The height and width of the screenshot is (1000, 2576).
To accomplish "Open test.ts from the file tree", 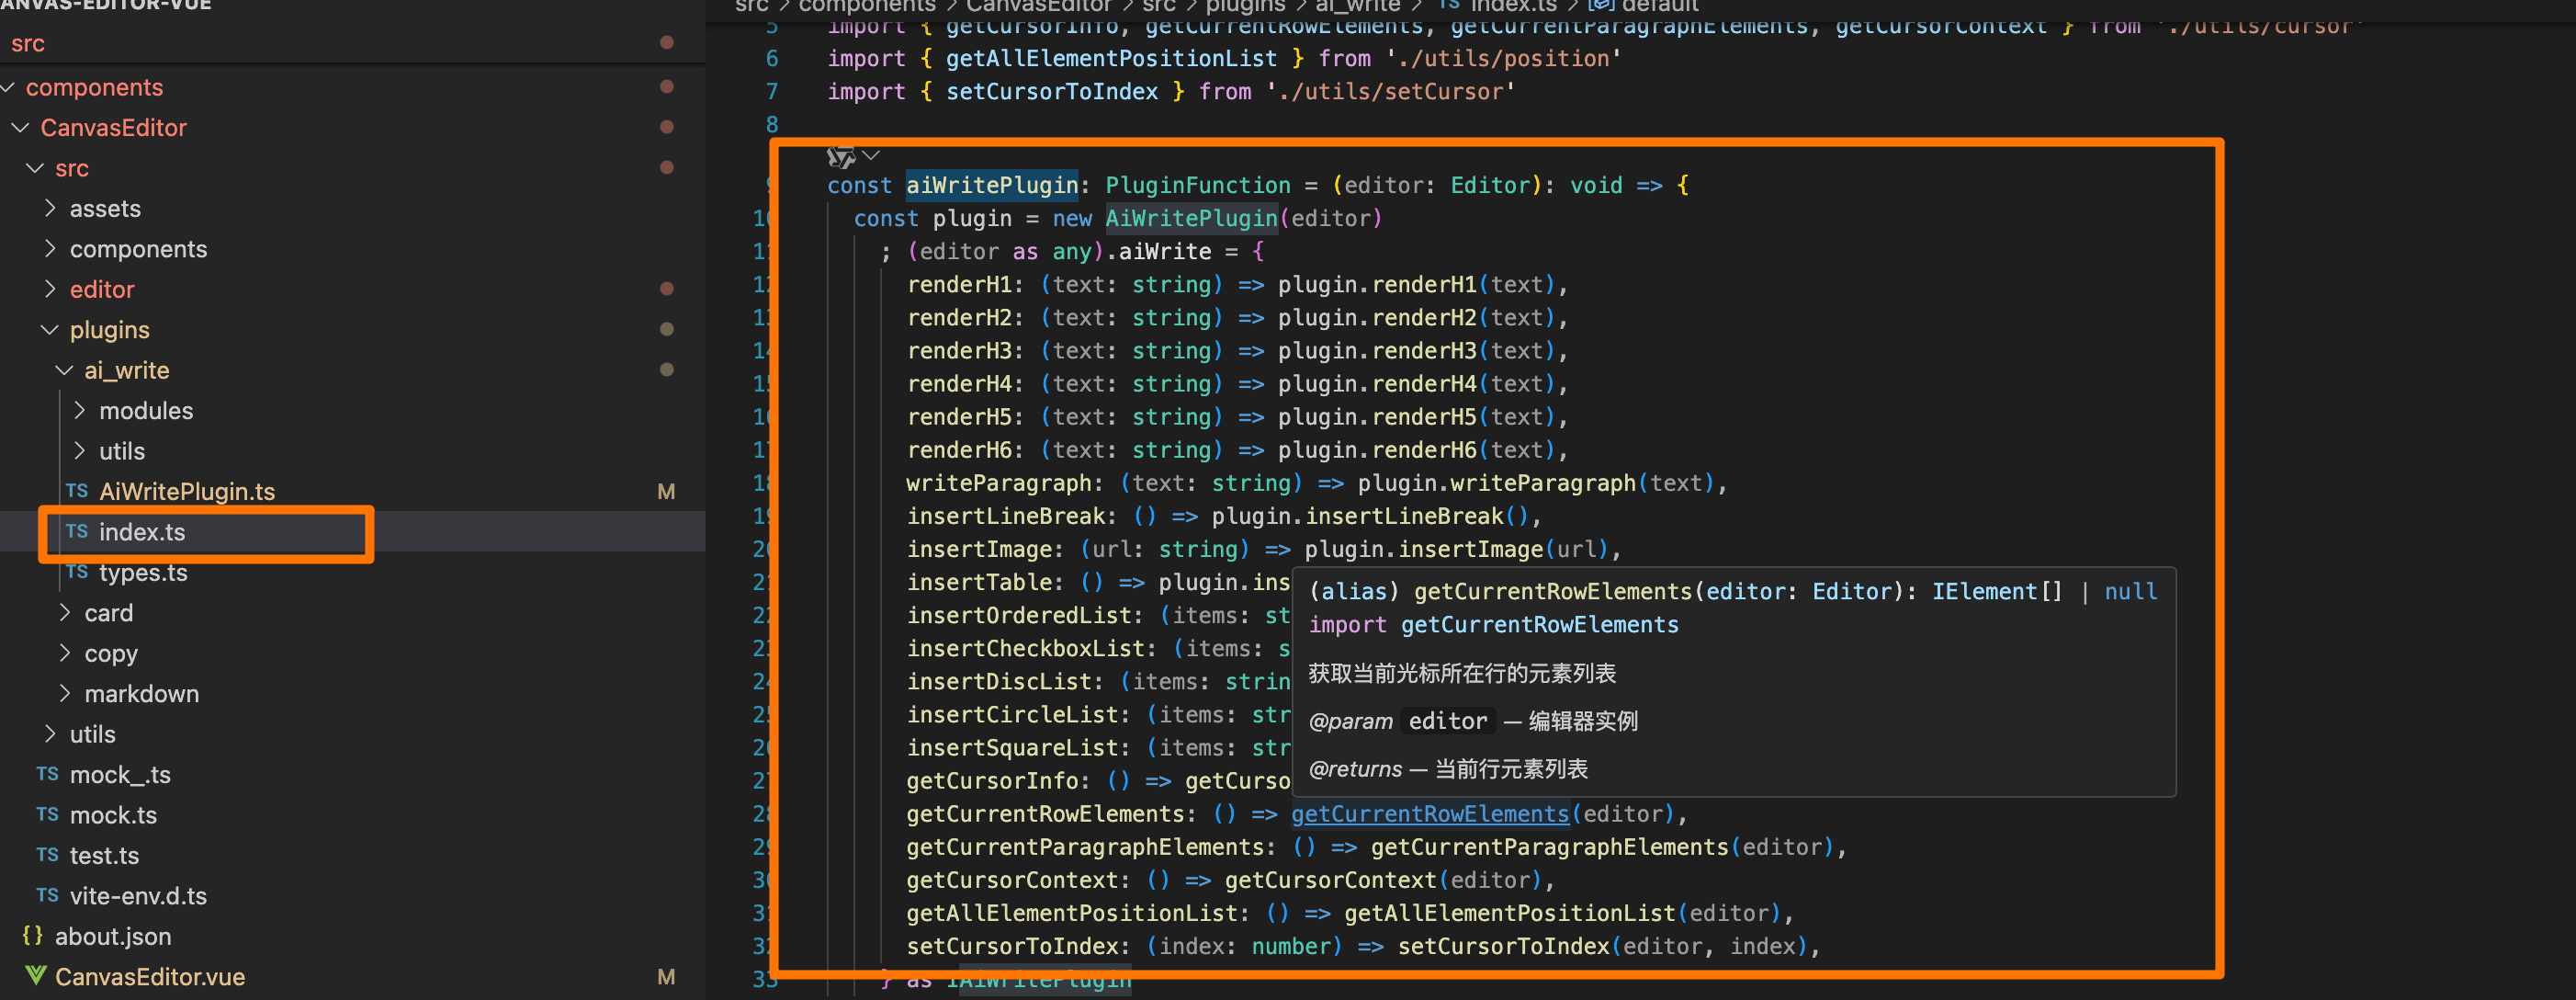I will click(x=104, y=855).
